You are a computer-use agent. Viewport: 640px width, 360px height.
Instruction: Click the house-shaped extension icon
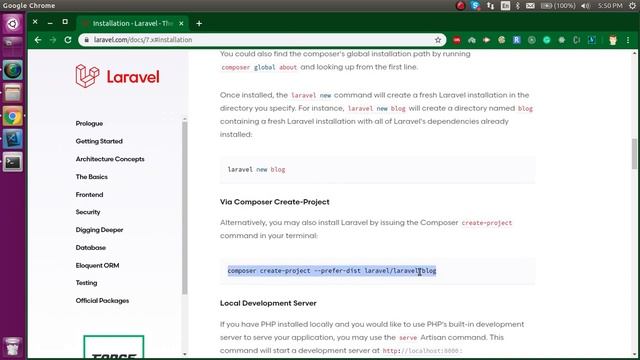[472, 40]
